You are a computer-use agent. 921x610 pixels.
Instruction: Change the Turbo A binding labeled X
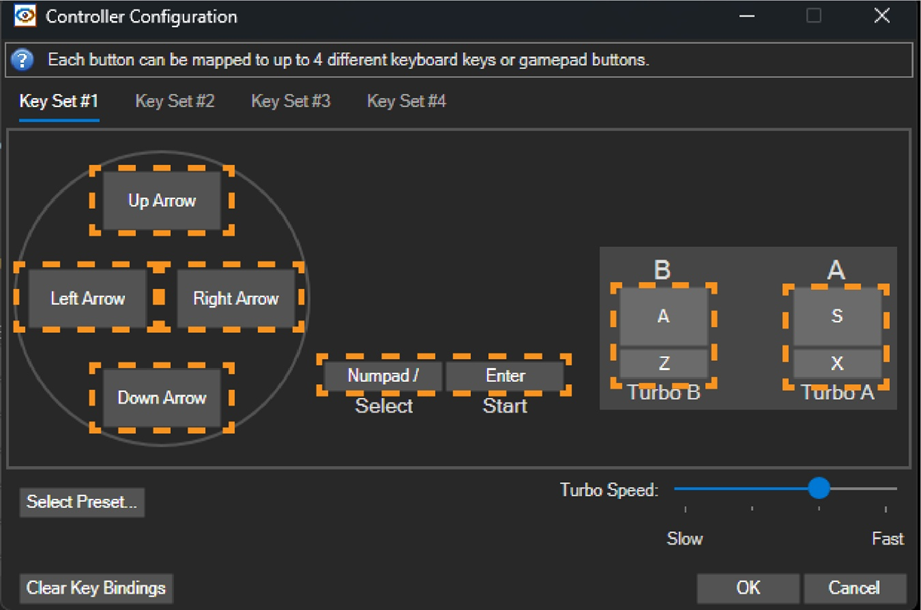tap(837, 363)
